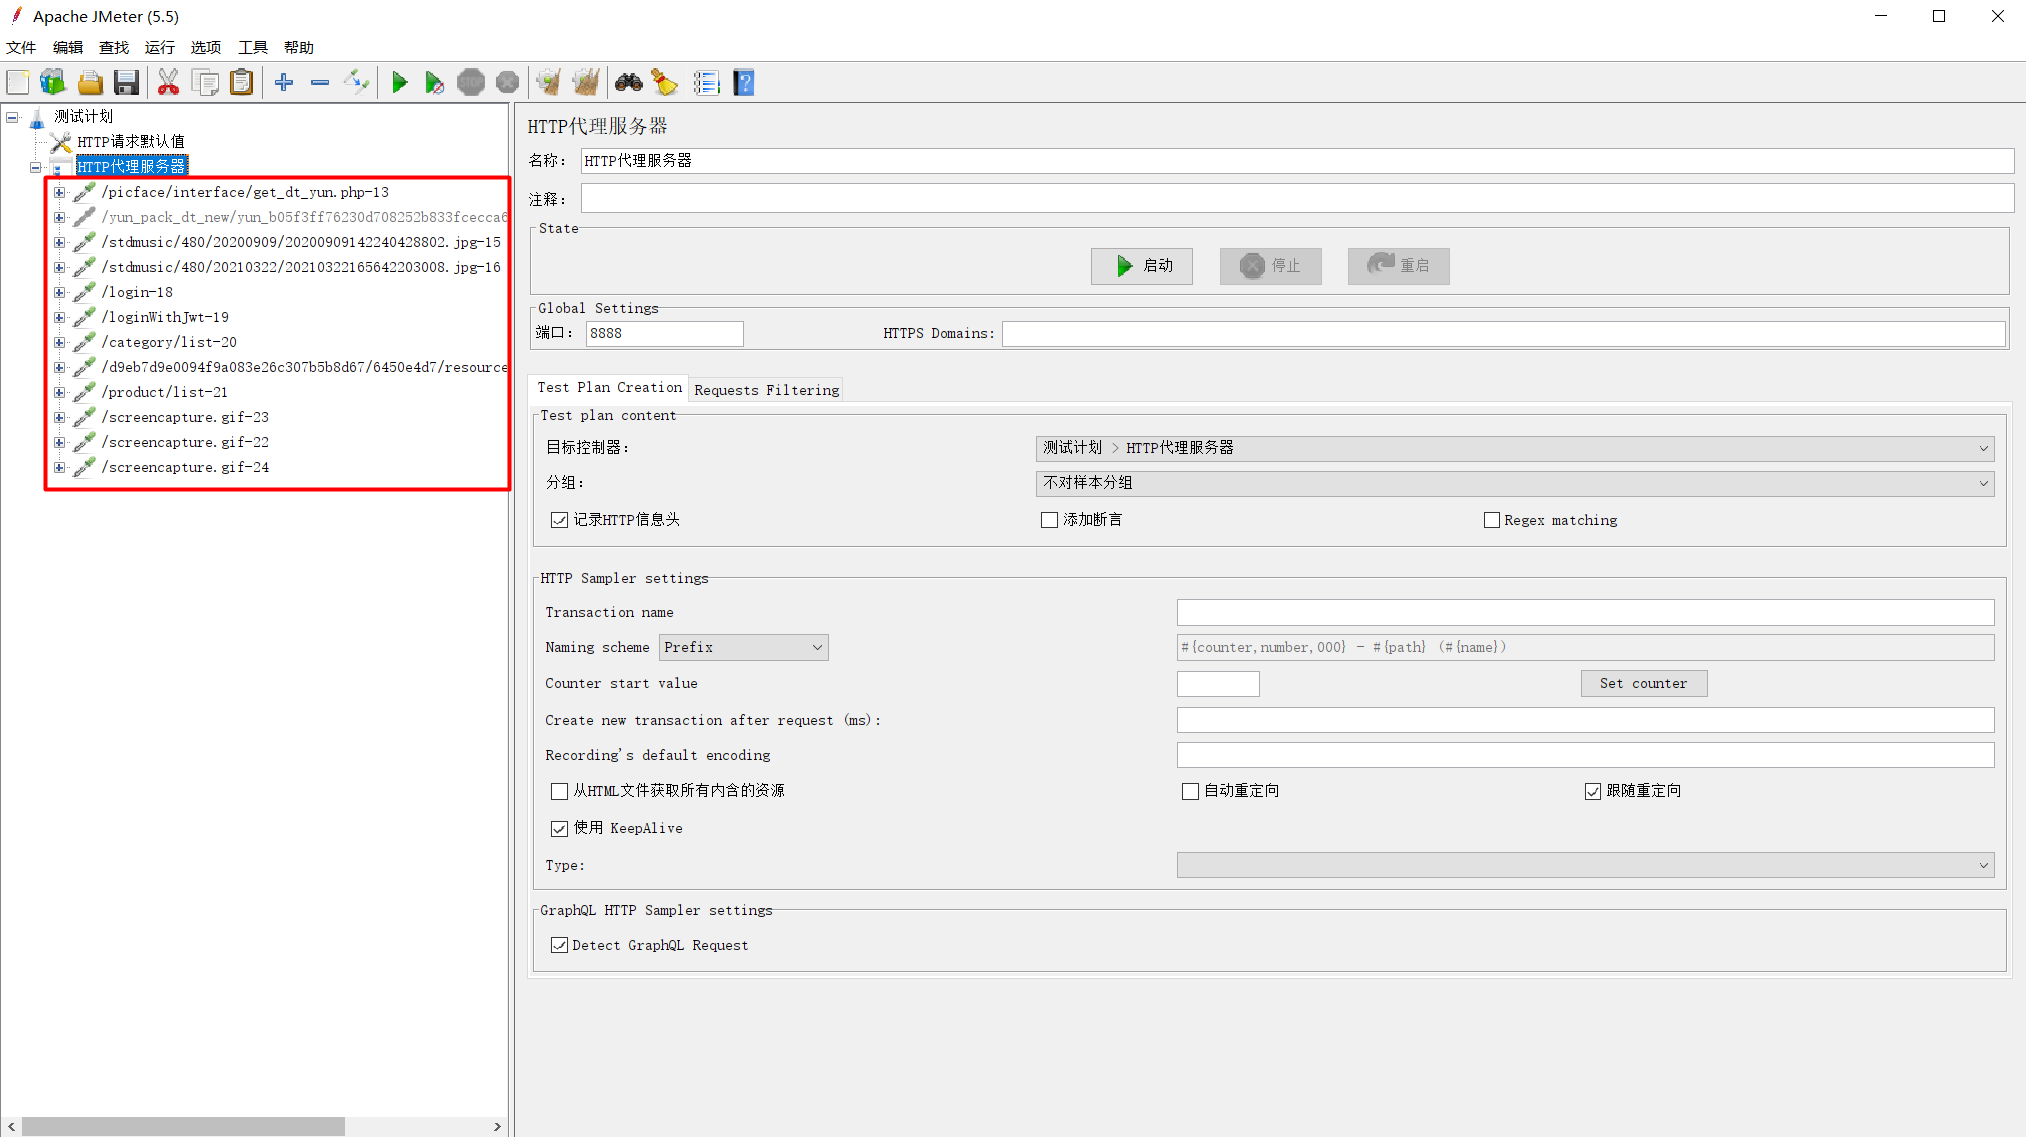Expand the /login-18 sampler node
Screen dimensions: 2026x1137
point(59,292)
